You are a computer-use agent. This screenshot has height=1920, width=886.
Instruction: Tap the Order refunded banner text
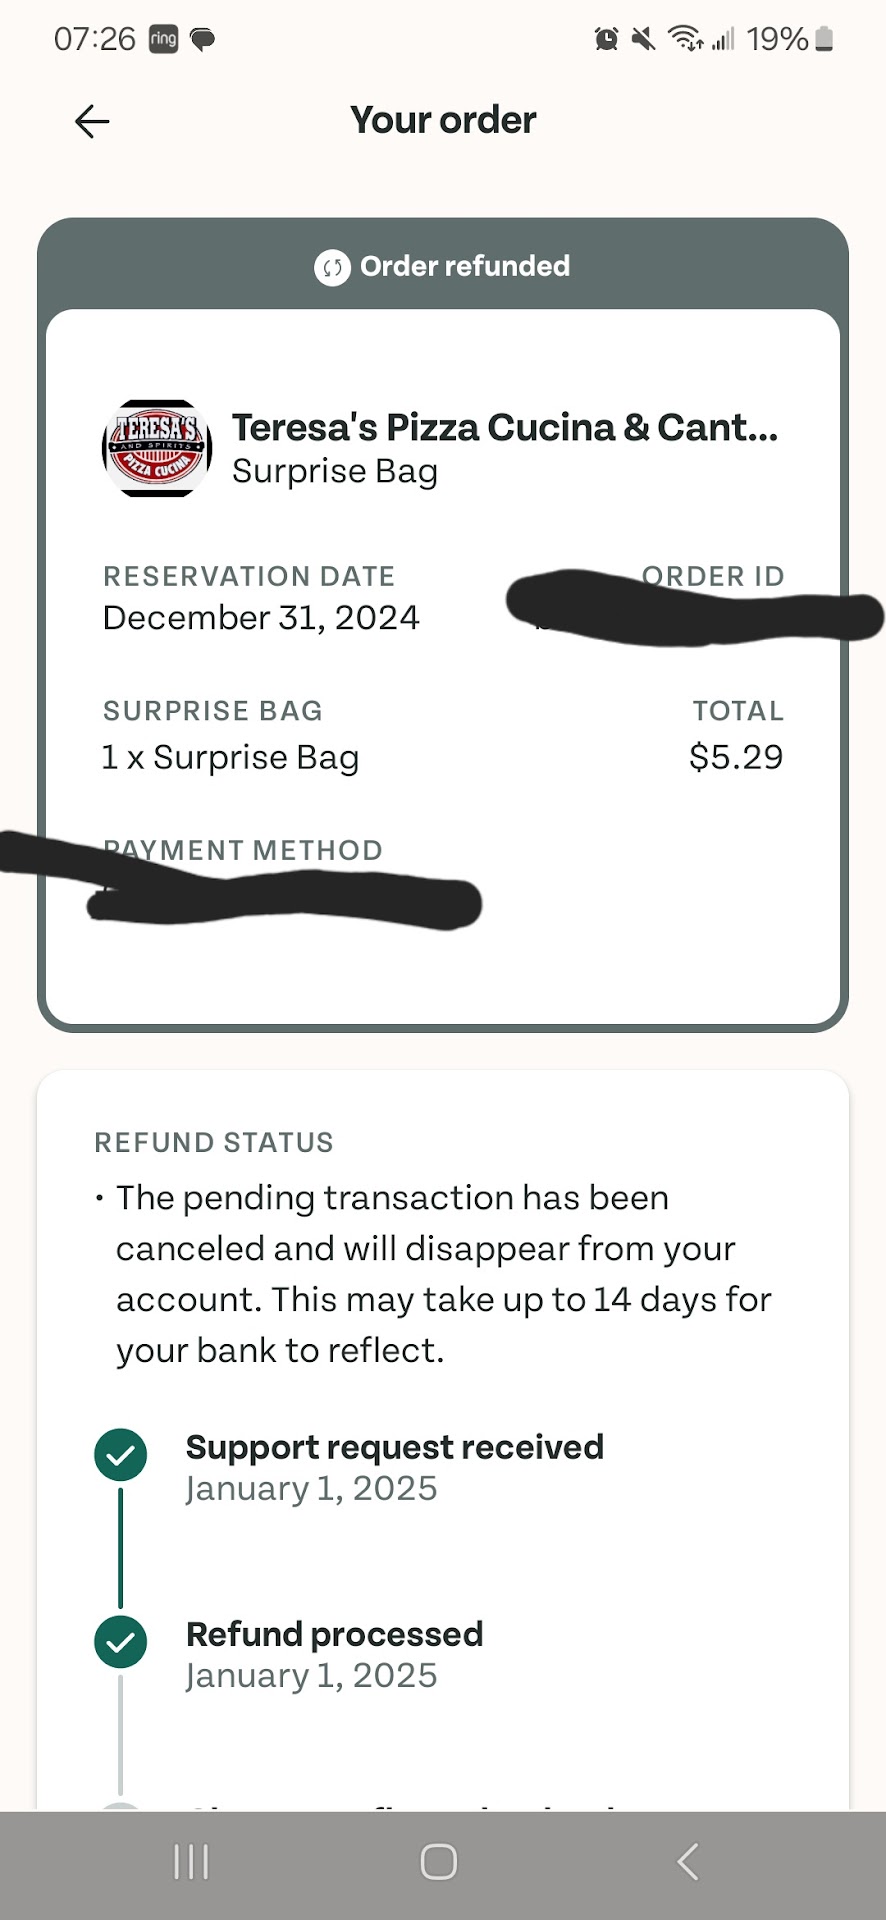pyautogui.click(x=465, y=266)
